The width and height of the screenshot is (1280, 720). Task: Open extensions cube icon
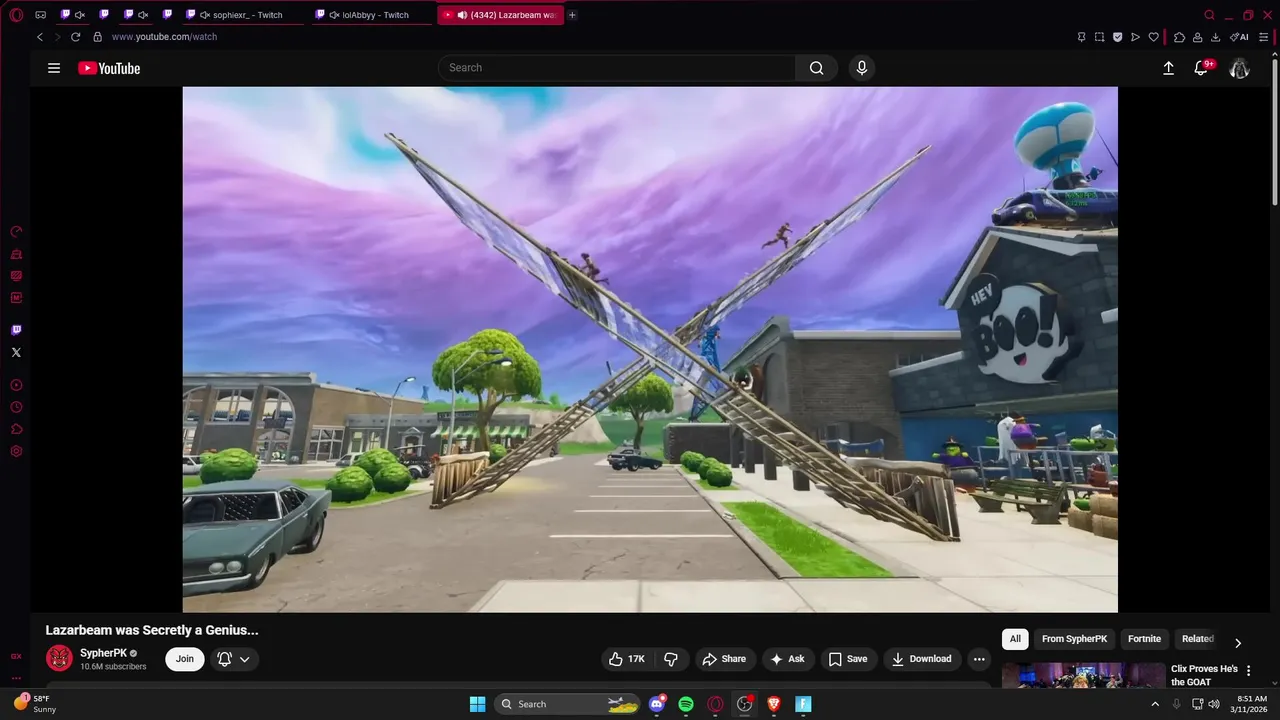click(1179, 37)
